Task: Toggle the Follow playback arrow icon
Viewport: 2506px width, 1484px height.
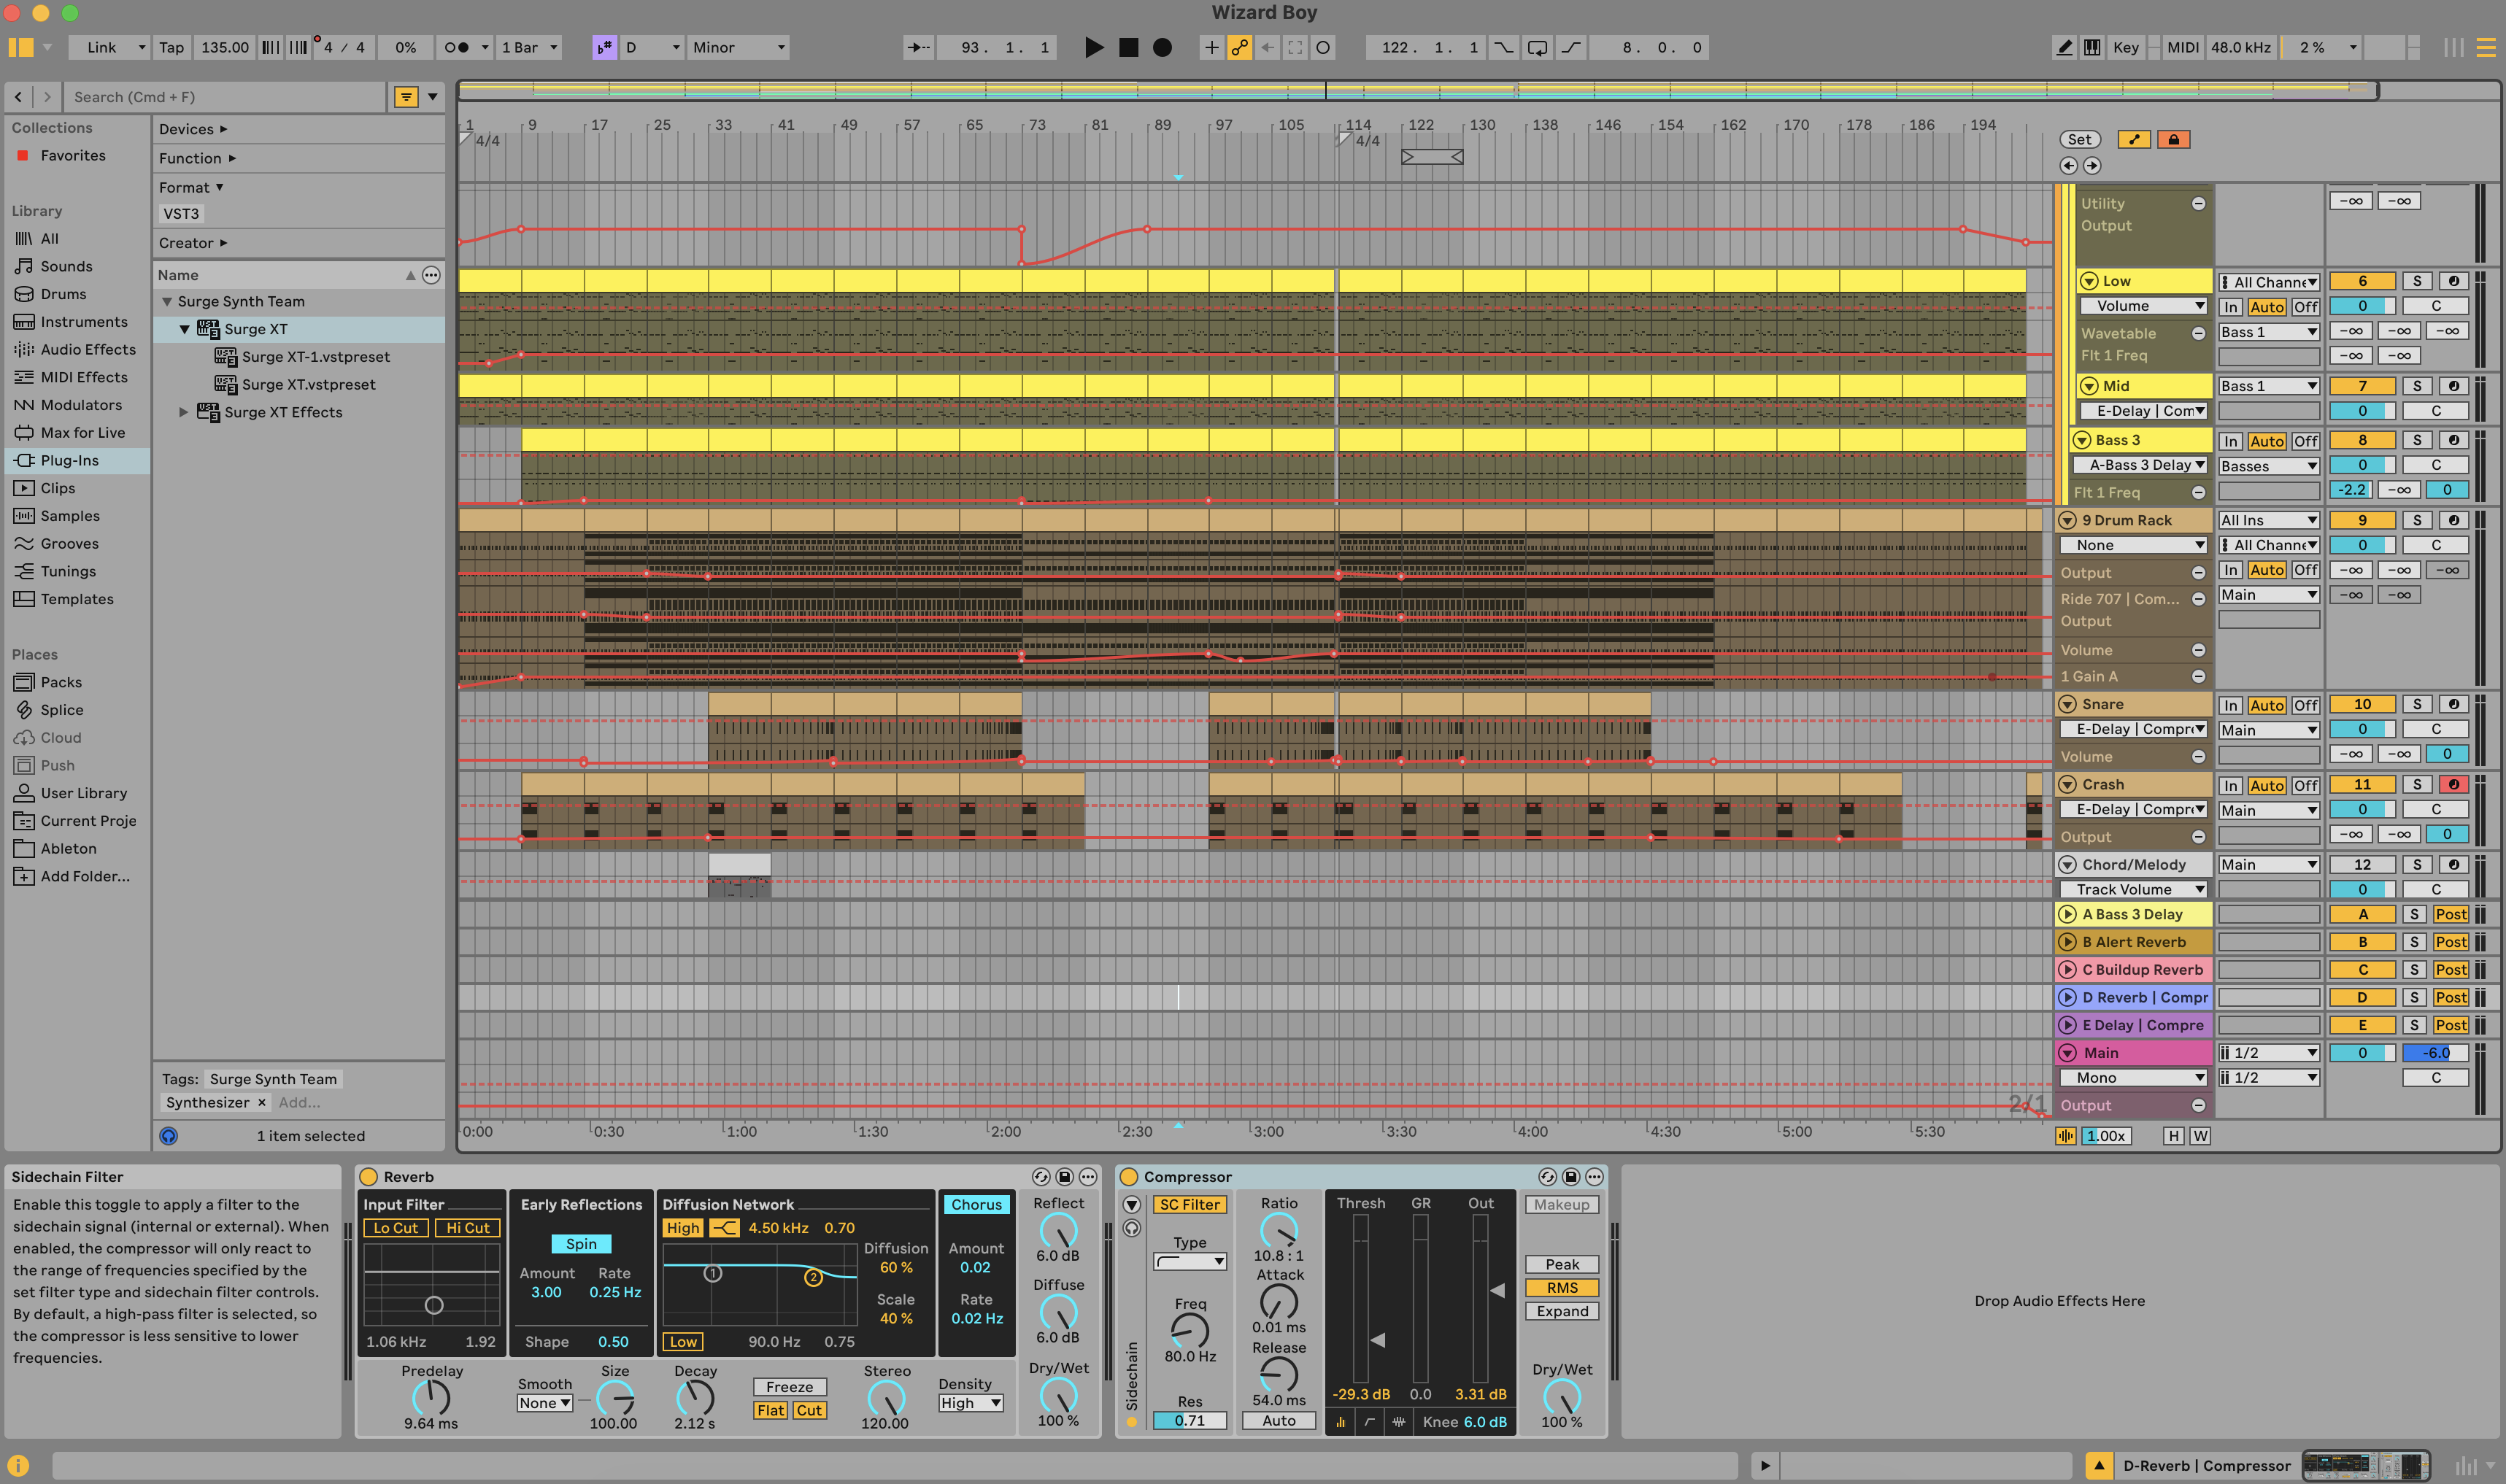Action: pyautogui.click(x=917, y=47)
